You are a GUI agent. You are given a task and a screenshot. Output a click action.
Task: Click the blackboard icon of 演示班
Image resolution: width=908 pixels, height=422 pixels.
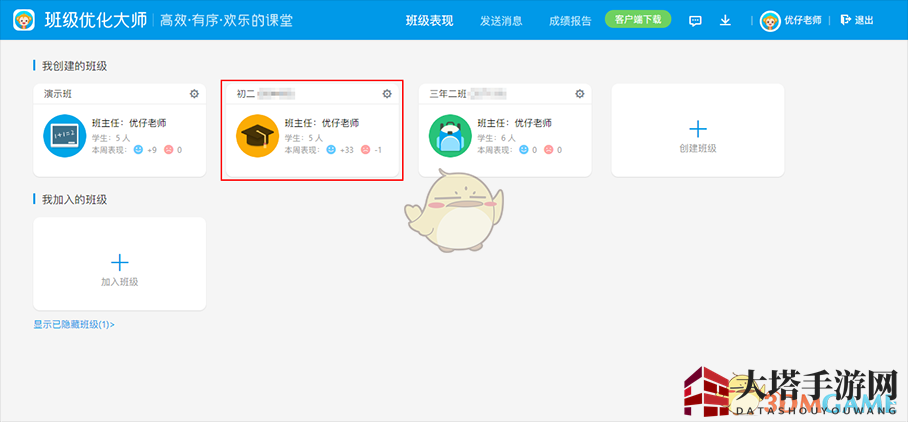click(65, 136)
